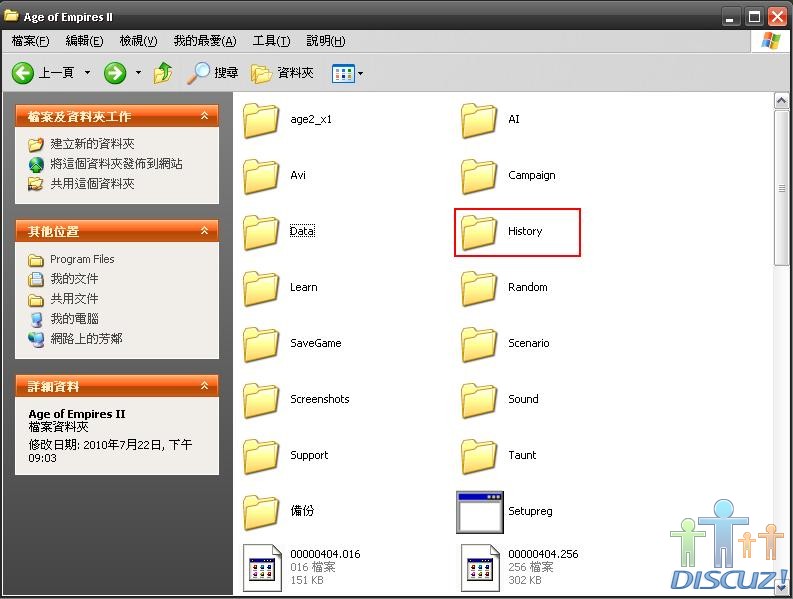This screenshot has height=599, width=793.
Task: Click the Views icon in toolbar
Action: [x=343, y=74]
